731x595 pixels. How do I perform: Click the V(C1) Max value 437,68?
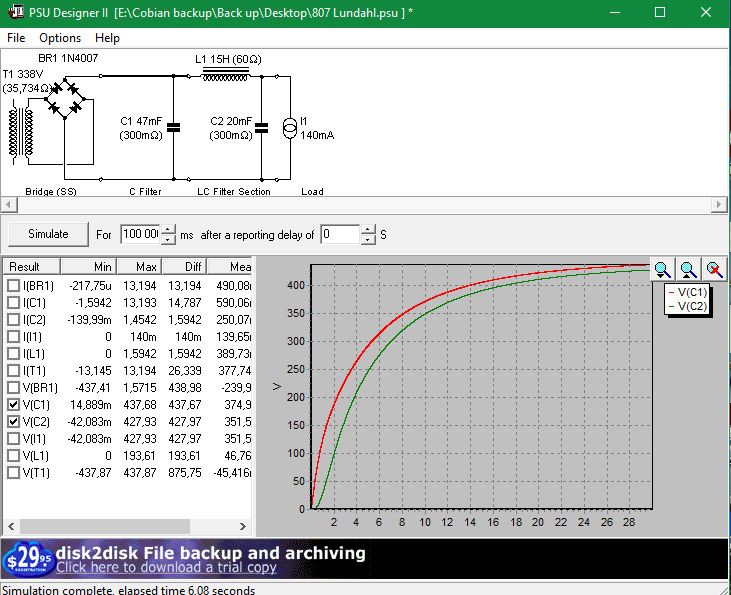tap(140, 405)
